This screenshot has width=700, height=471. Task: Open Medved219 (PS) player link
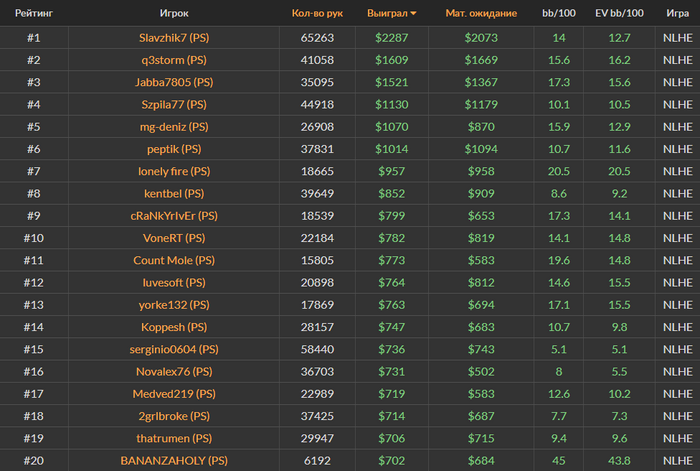tap(174, 394)
